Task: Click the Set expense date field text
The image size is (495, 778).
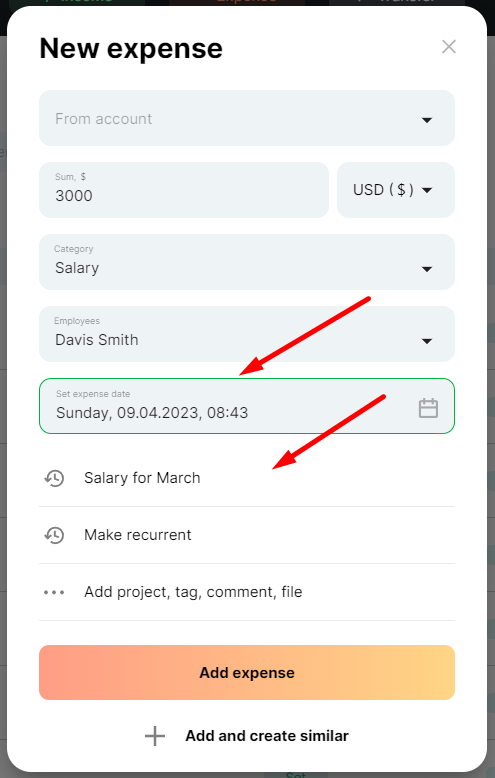Action: click(x=152, y=413)
